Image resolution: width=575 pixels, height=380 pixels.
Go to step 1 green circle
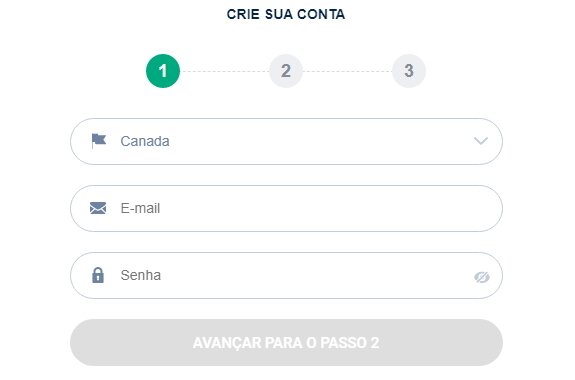pyautogui.click(x=163, y=71)
